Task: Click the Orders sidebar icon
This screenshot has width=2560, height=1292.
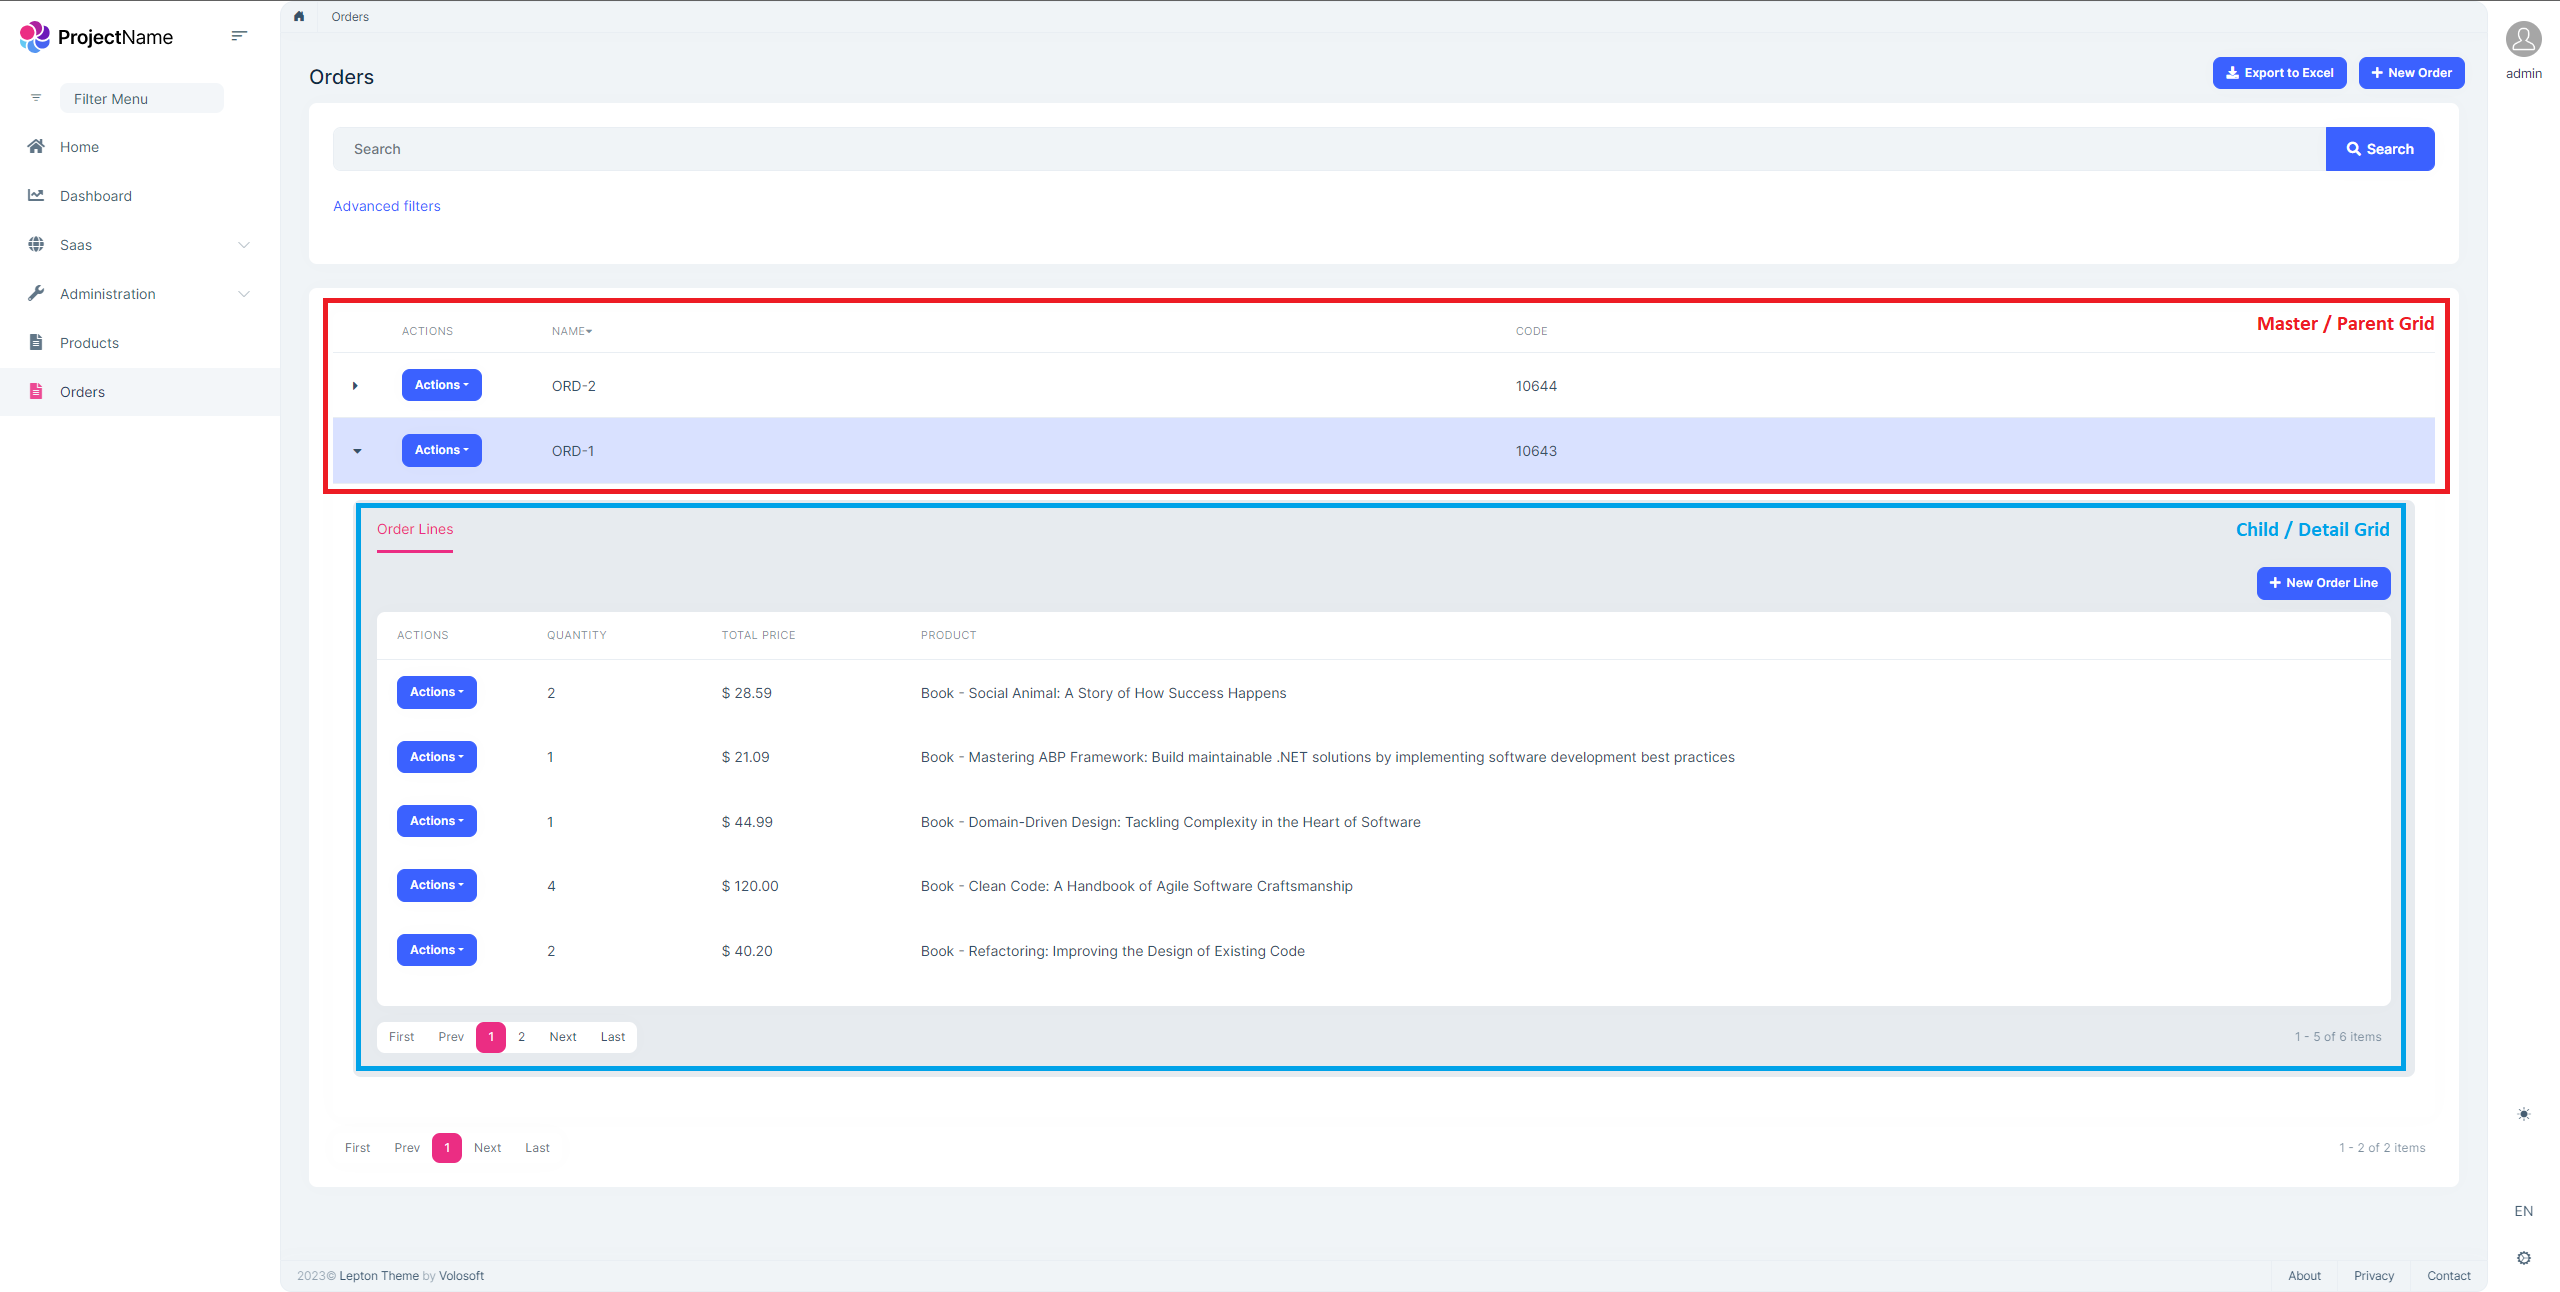Action: pyautogui.click(x=36, y=392)
